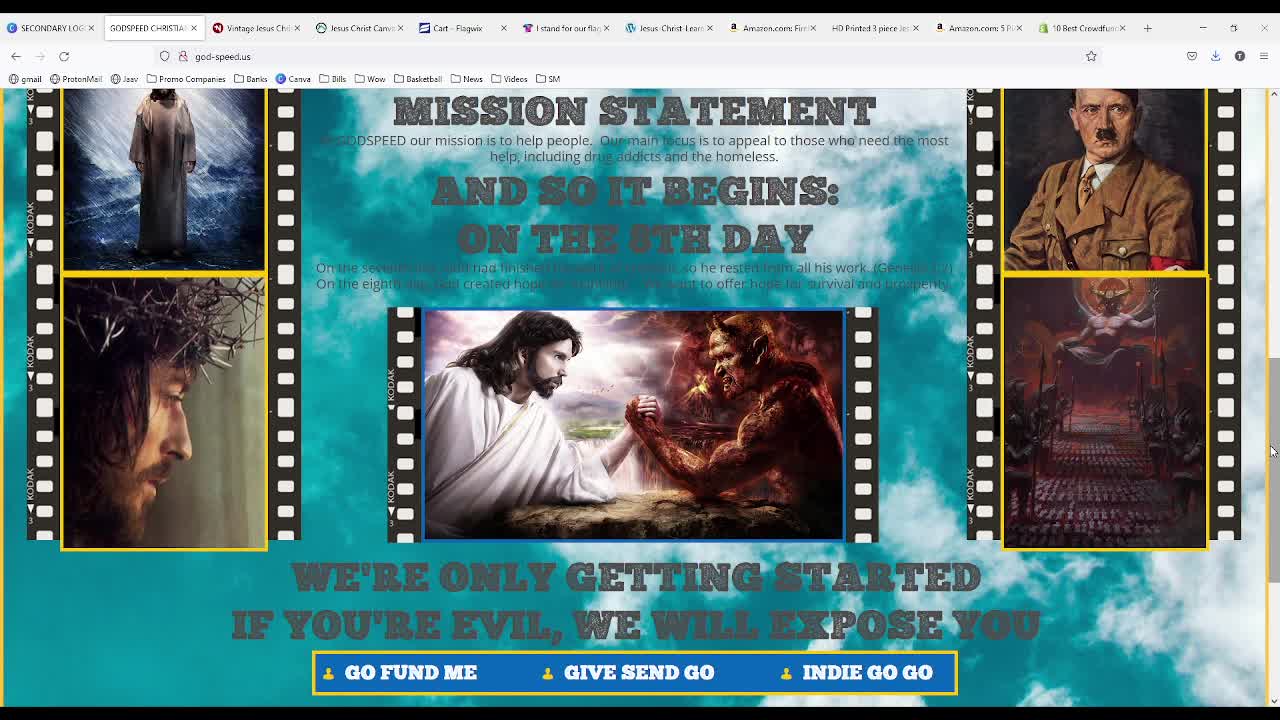This screenshot has width=1280, height=720.
Task: Click the INDIE GO GO button
Action: (858, 673)
